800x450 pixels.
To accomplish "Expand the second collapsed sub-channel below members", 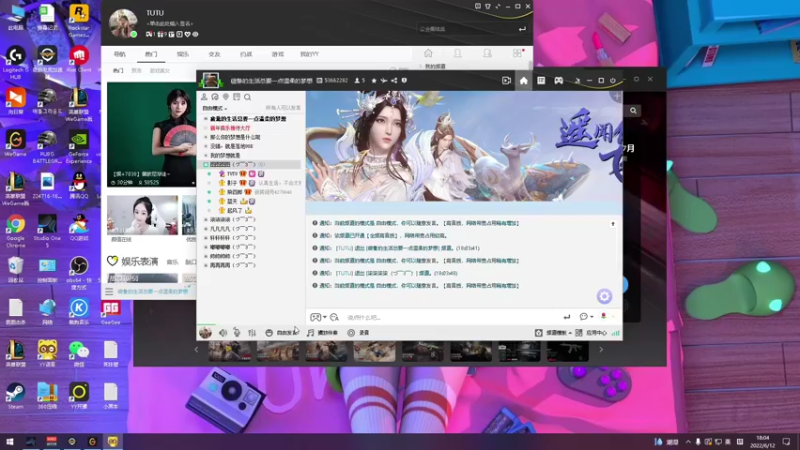I will click(x=206, y=229).
